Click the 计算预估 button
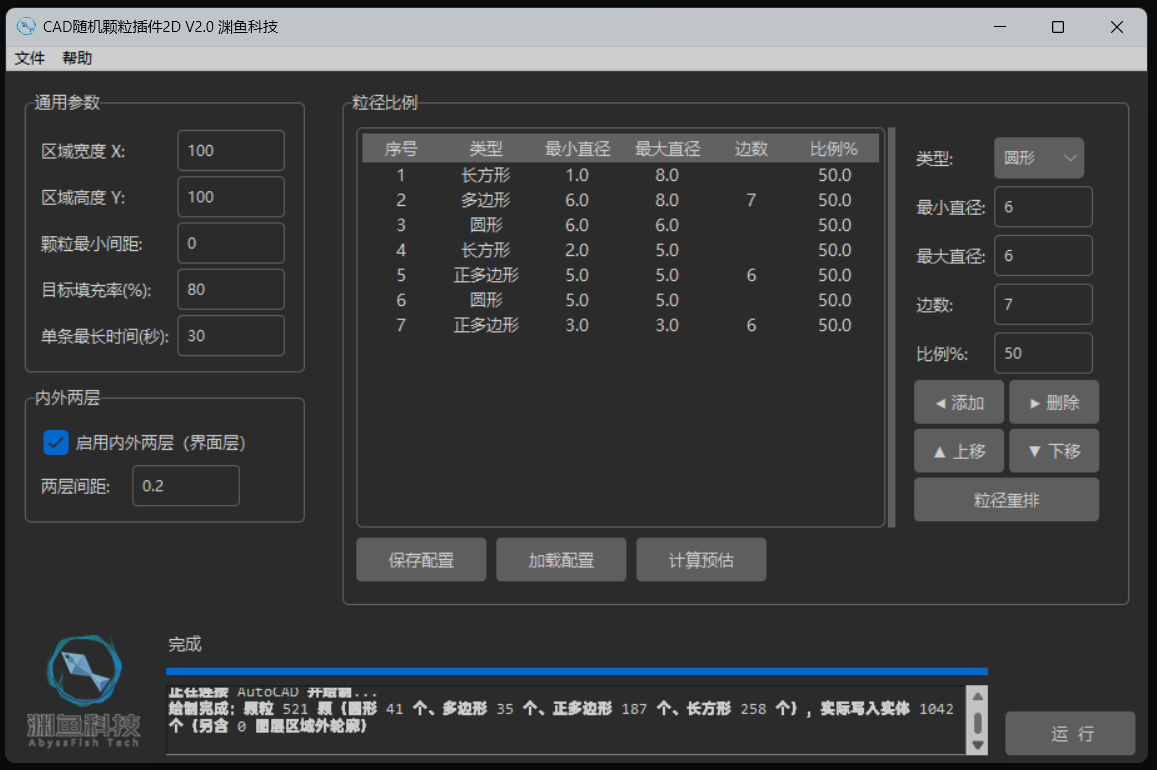This screenshot has height=770, width=1157. click(x=701, y=560)
